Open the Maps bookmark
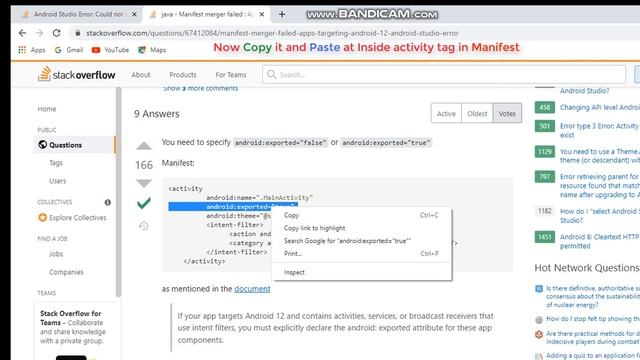 click(152, 50)
